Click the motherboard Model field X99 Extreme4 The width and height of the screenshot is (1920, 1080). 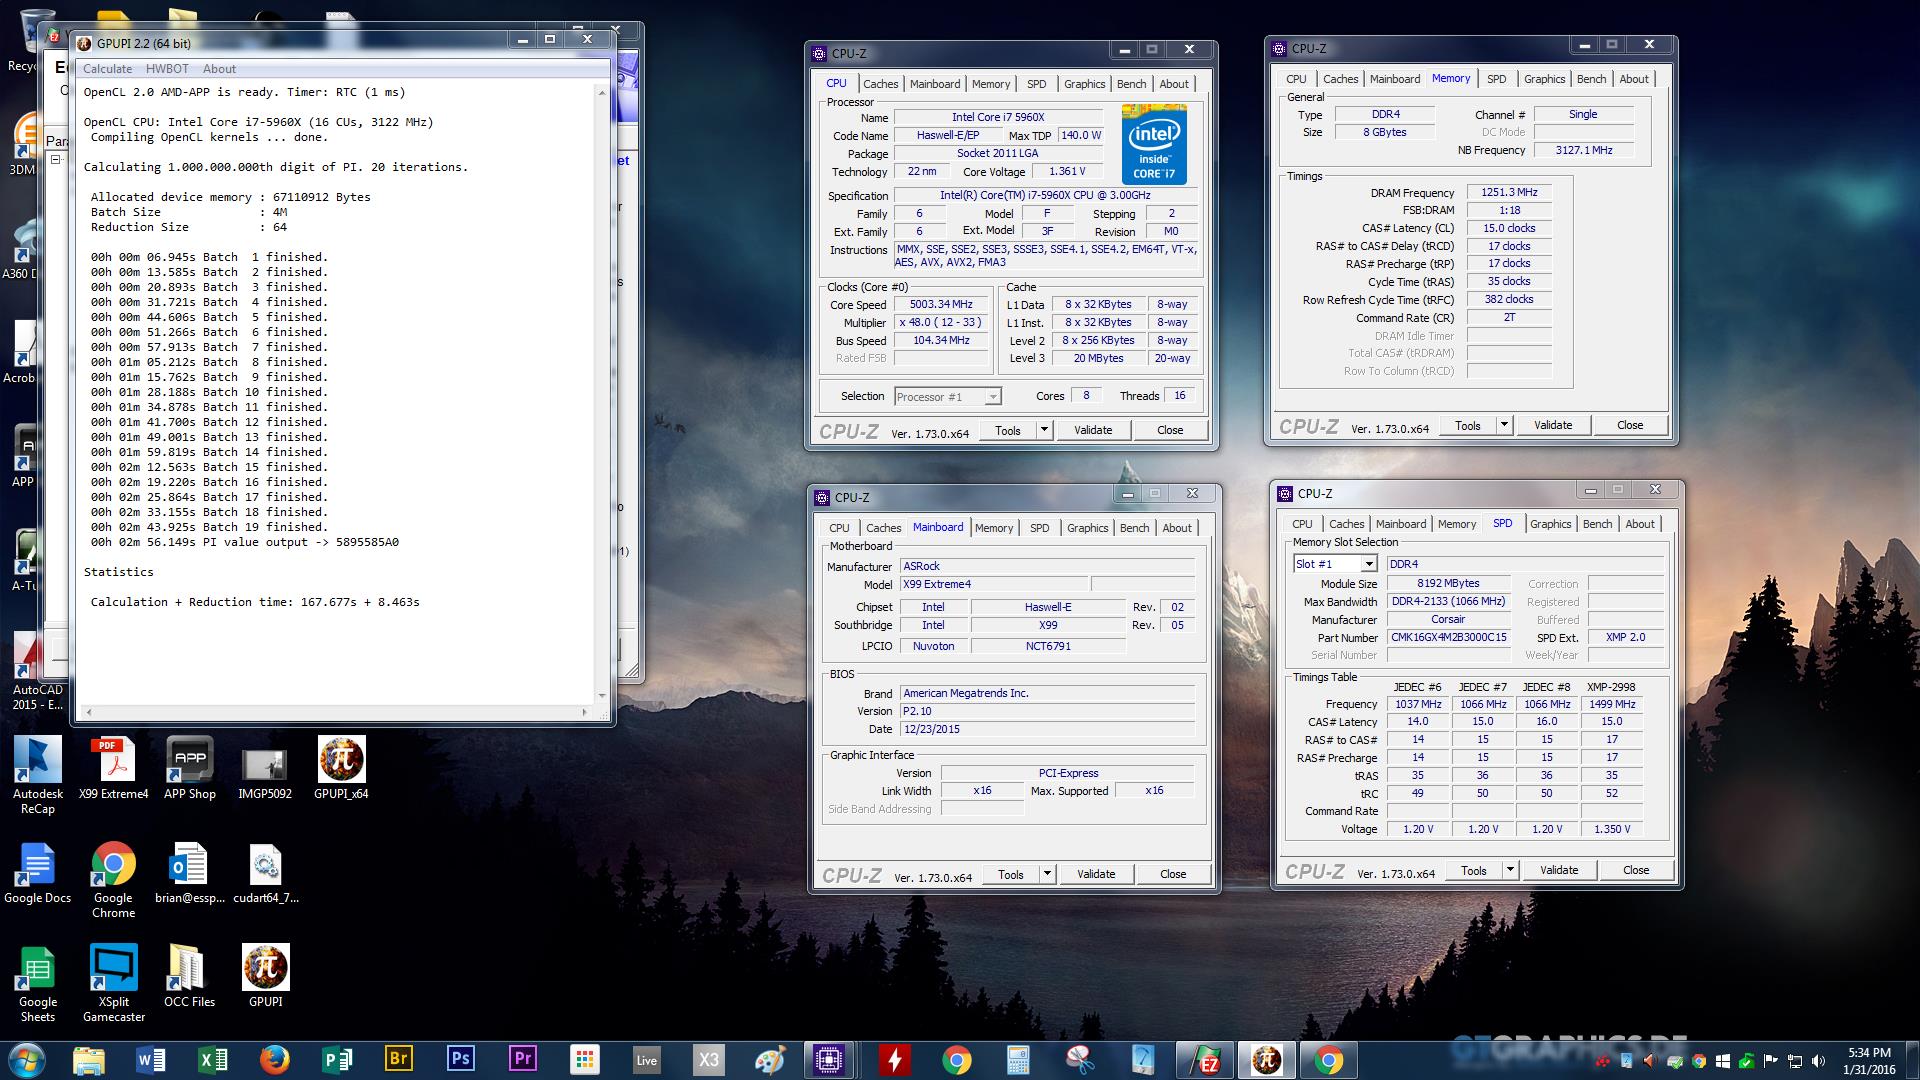(x=993, y=585)
